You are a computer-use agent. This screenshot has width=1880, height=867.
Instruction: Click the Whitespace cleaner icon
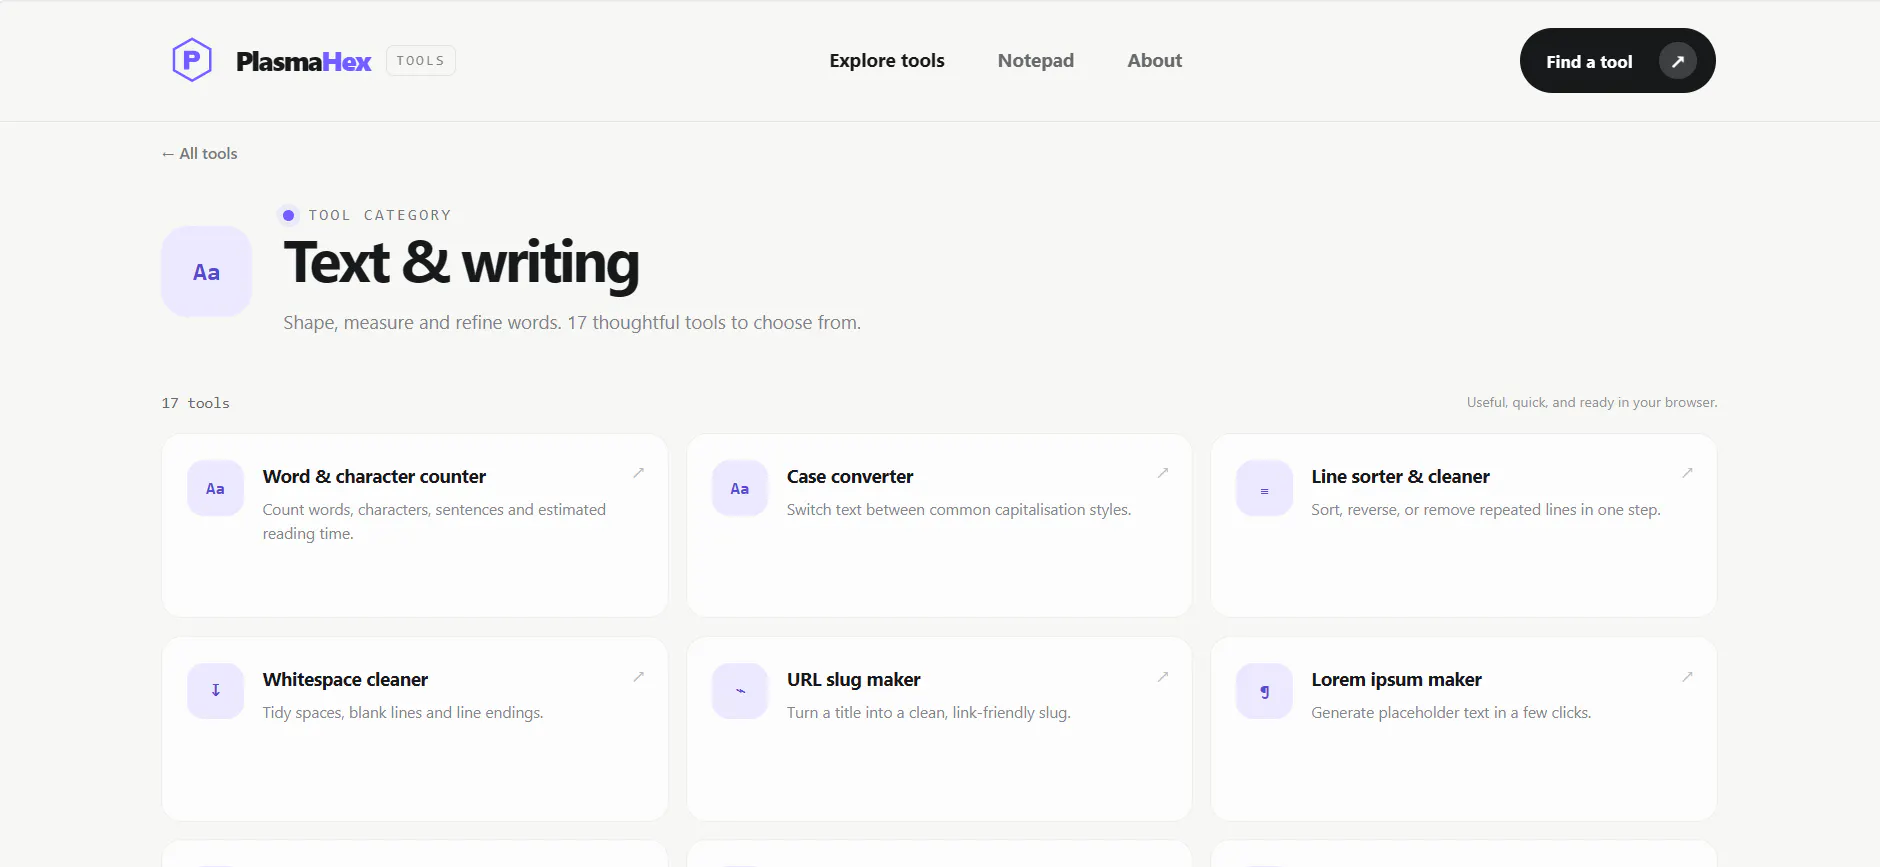[215, 691]
